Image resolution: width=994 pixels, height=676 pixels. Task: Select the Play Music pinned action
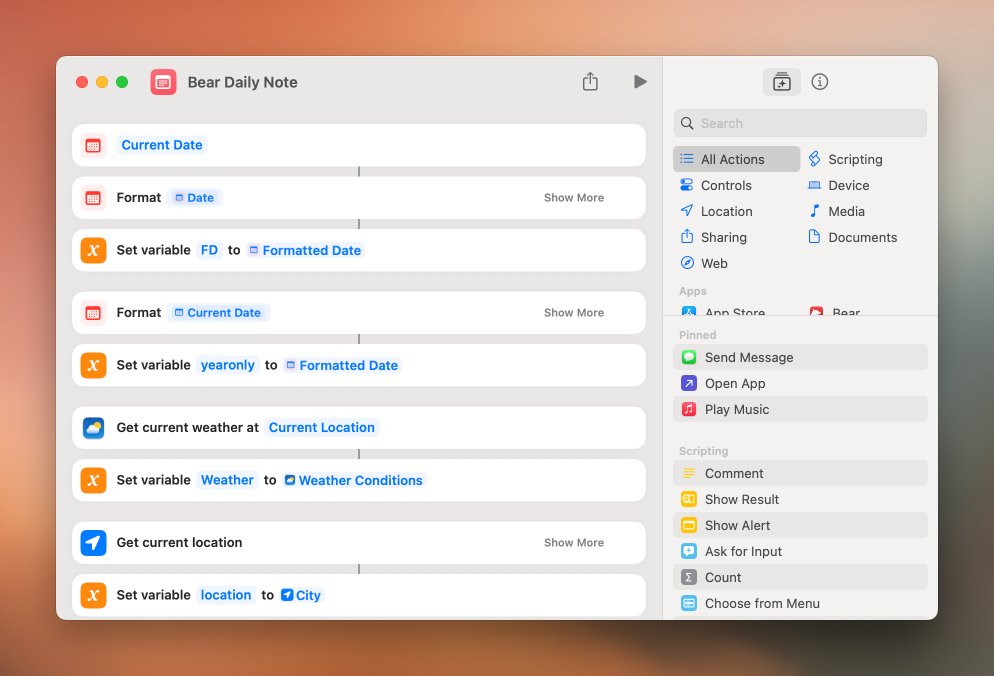800,409
